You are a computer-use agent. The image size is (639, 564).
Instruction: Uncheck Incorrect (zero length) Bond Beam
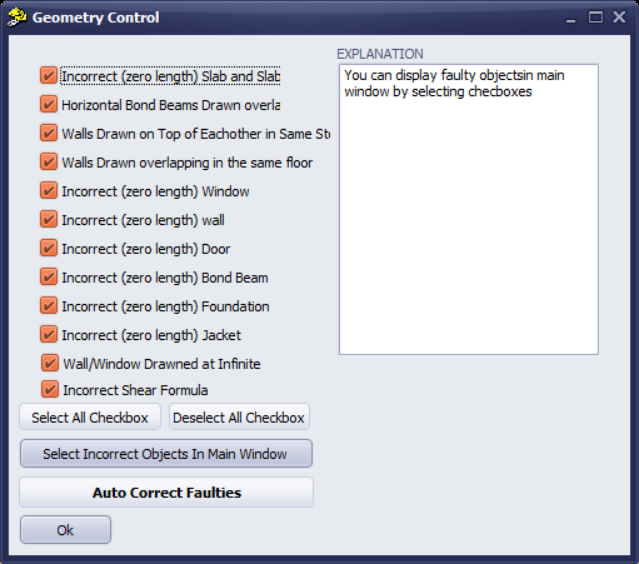pos(48,277)
